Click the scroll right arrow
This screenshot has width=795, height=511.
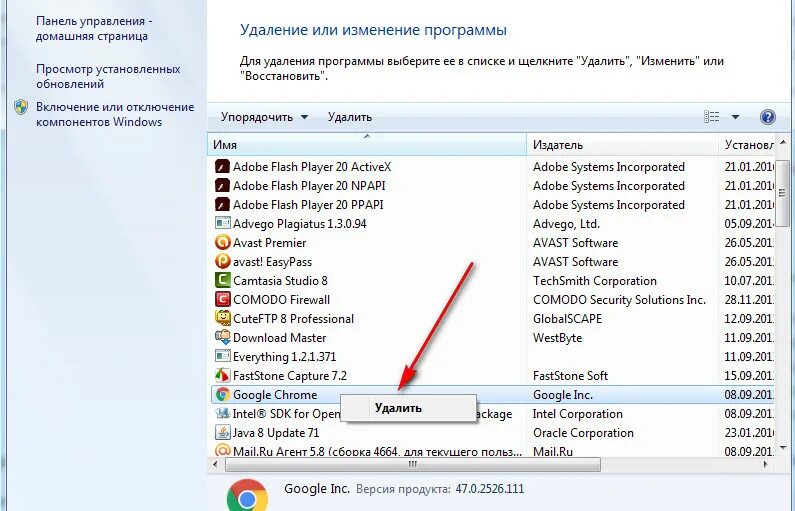(765, 464)
